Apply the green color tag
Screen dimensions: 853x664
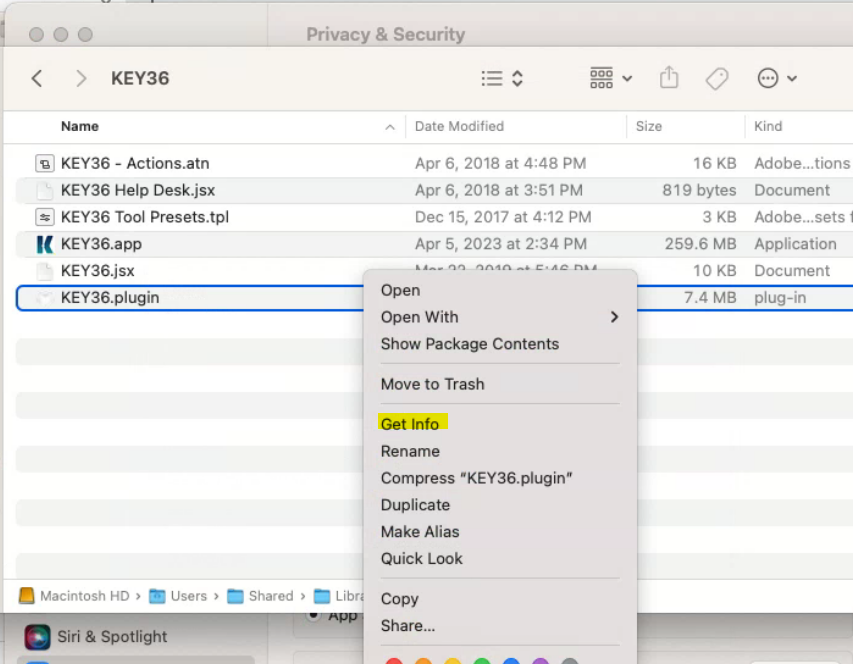(x=481, y=661)
